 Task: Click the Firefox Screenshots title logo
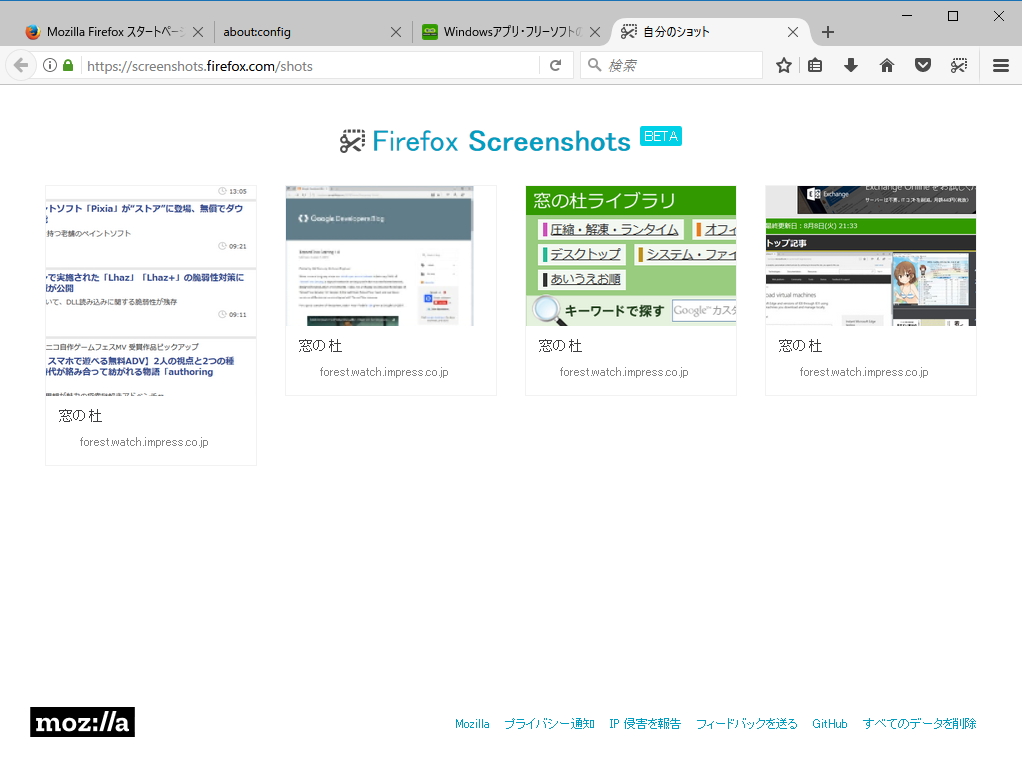(x=485, y=141)
